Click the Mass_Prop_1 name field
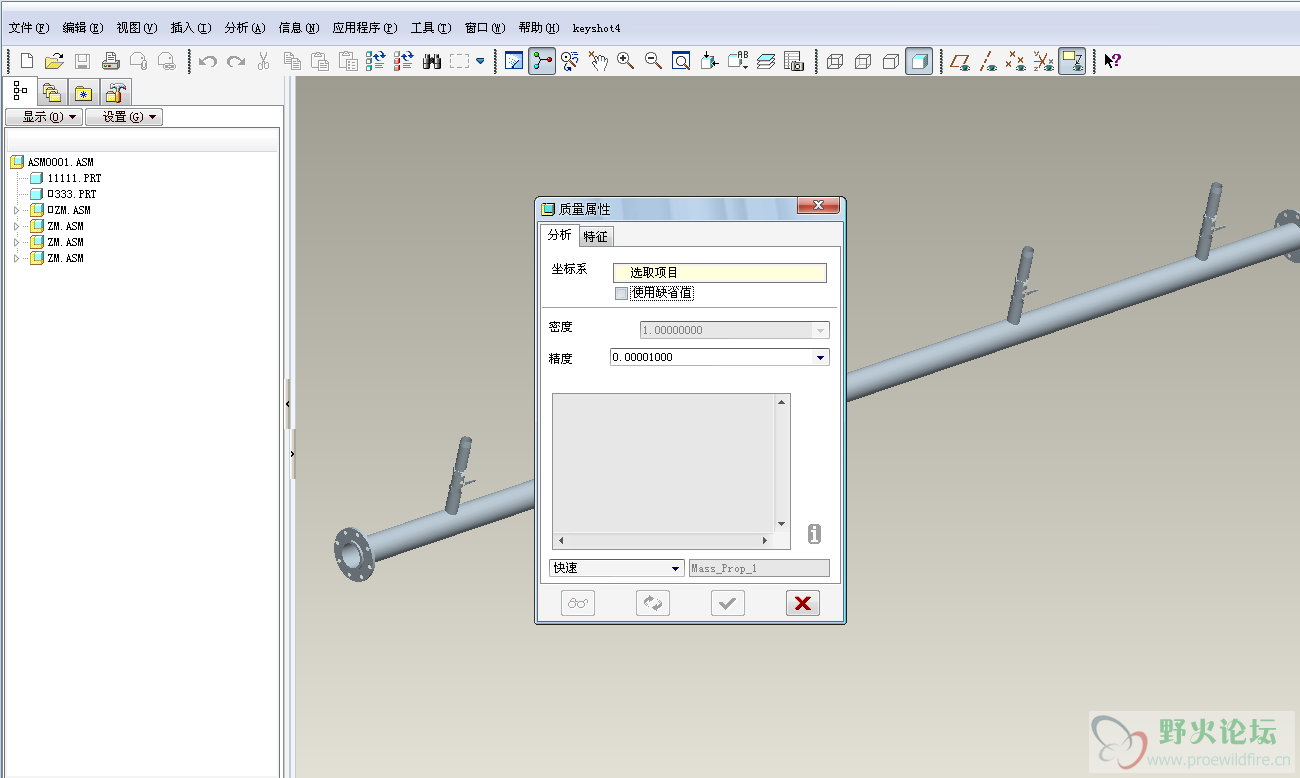 (759, 568)
